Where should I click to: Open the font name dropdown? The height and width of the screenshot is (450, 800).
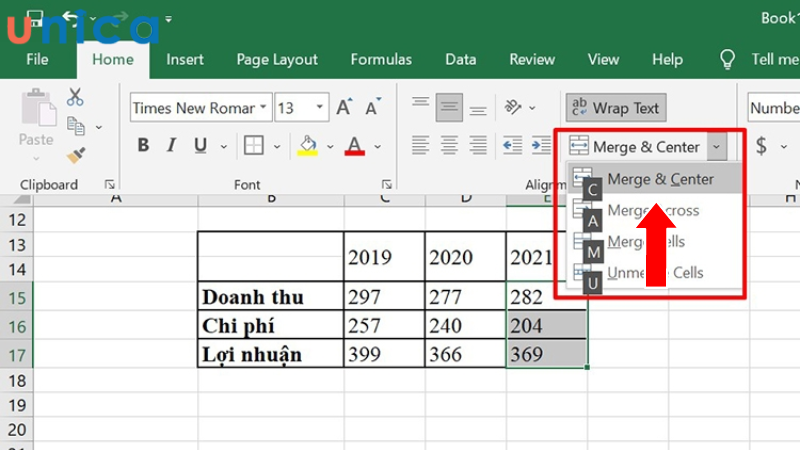tap(263, 107)
